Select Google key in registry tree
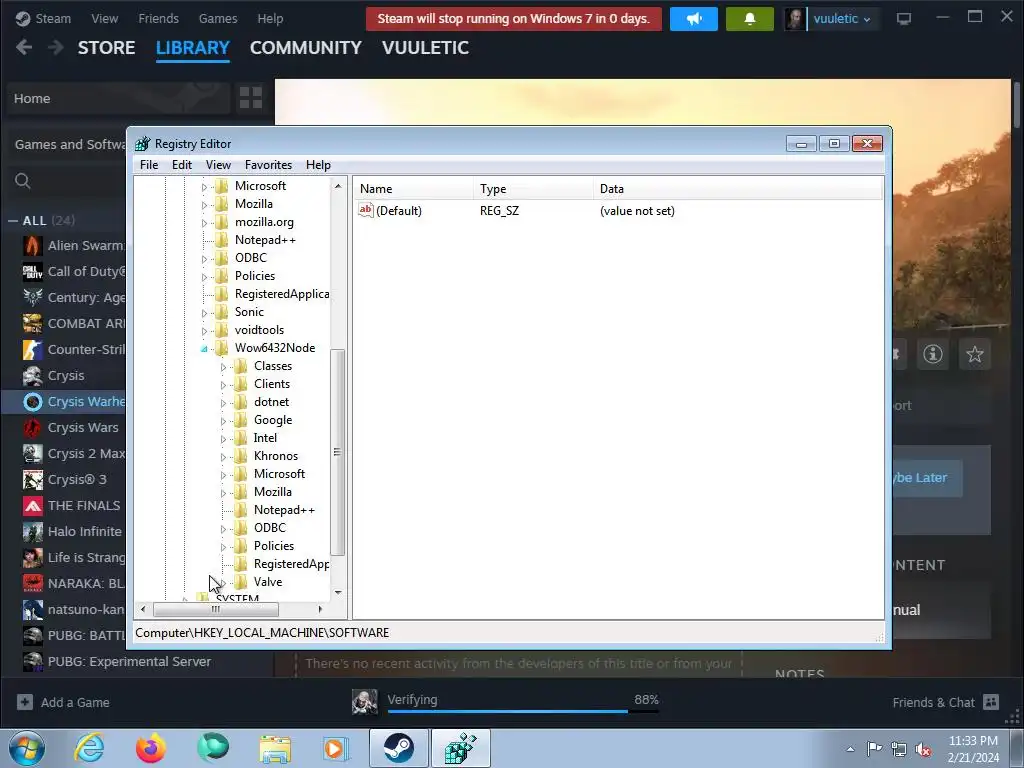The image size is (1024, 768). tap(273, 420)
